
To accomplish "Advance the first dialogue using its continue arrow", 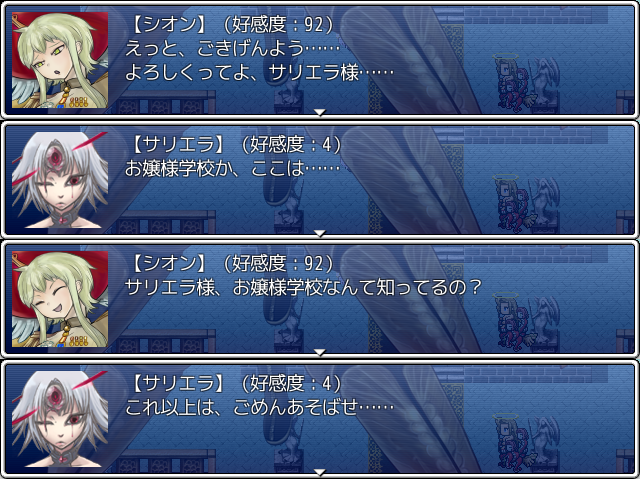I will [320, 112].
